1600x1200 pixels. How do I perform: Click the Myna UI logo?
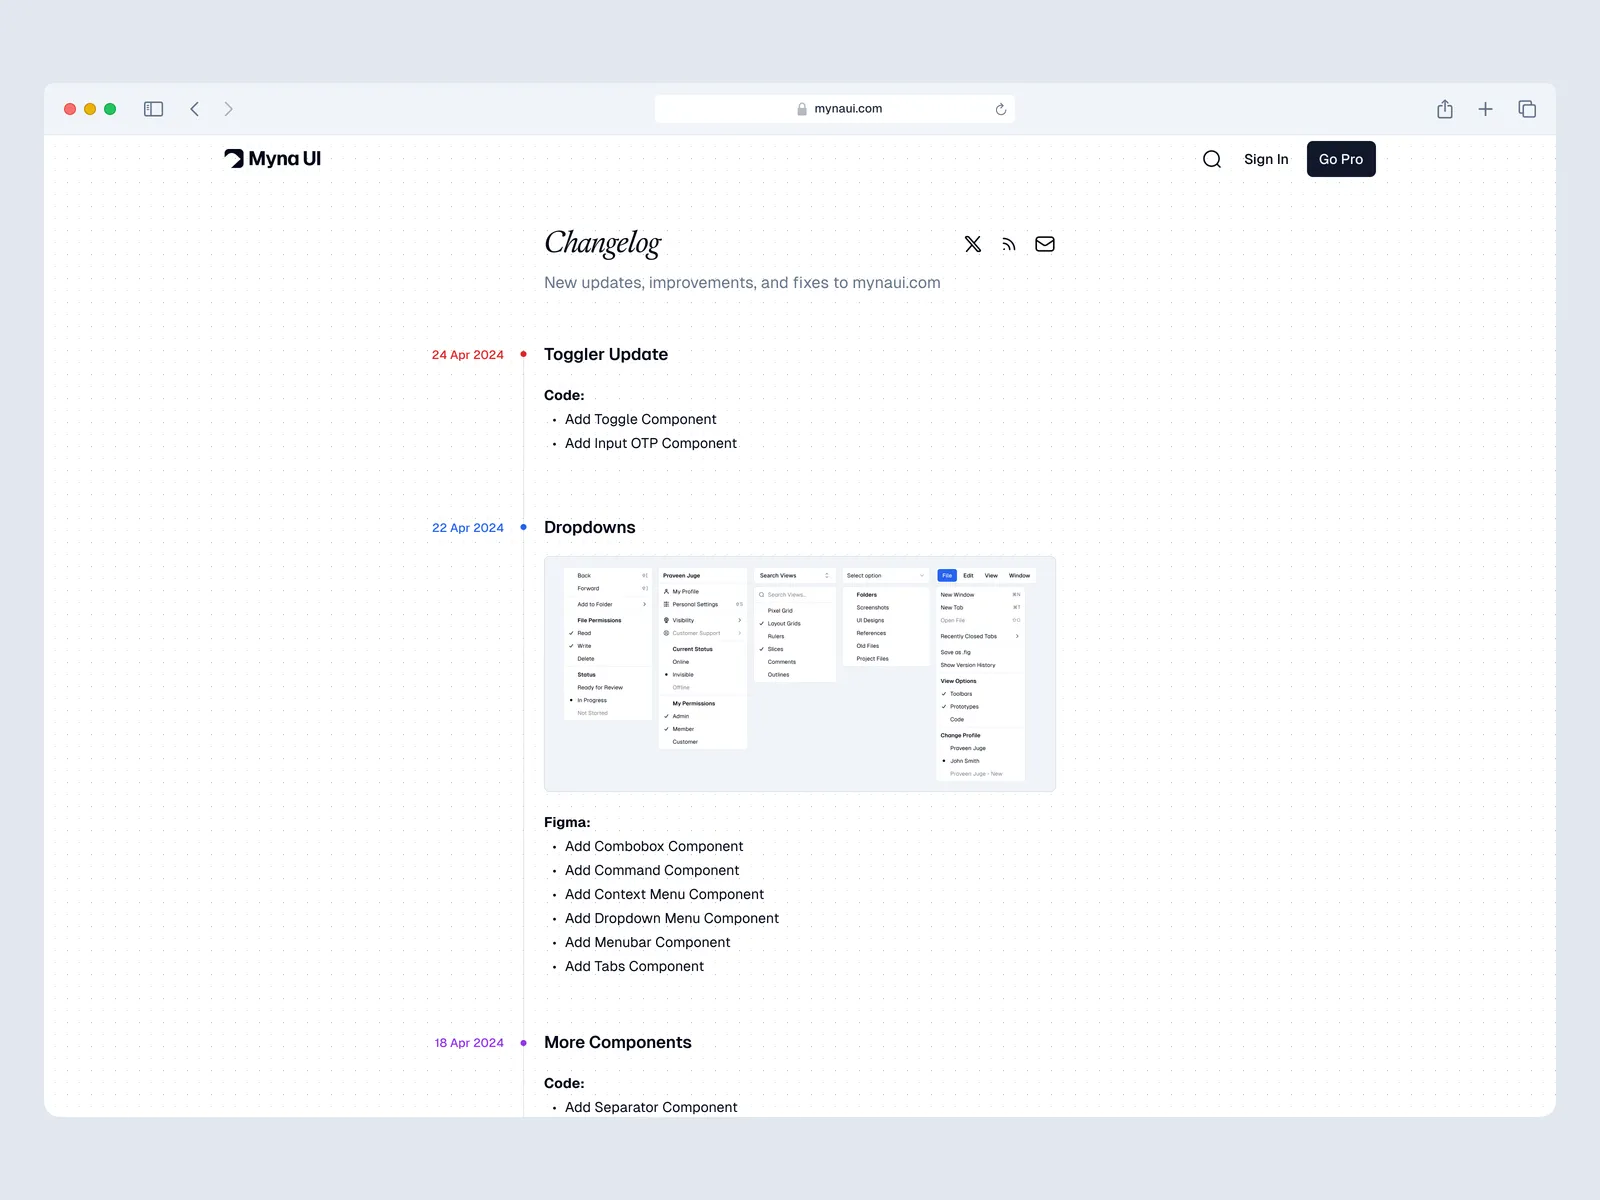pos(273,159)
